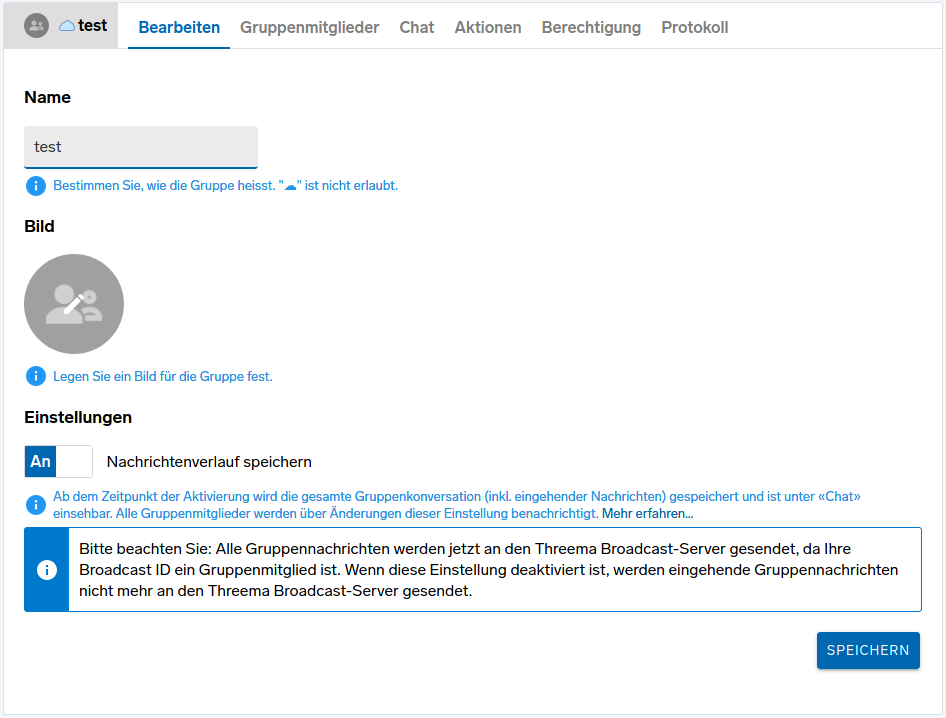The image size is (946, 718).
Task: Click the grey group picture placeholder
Action: 74,304
